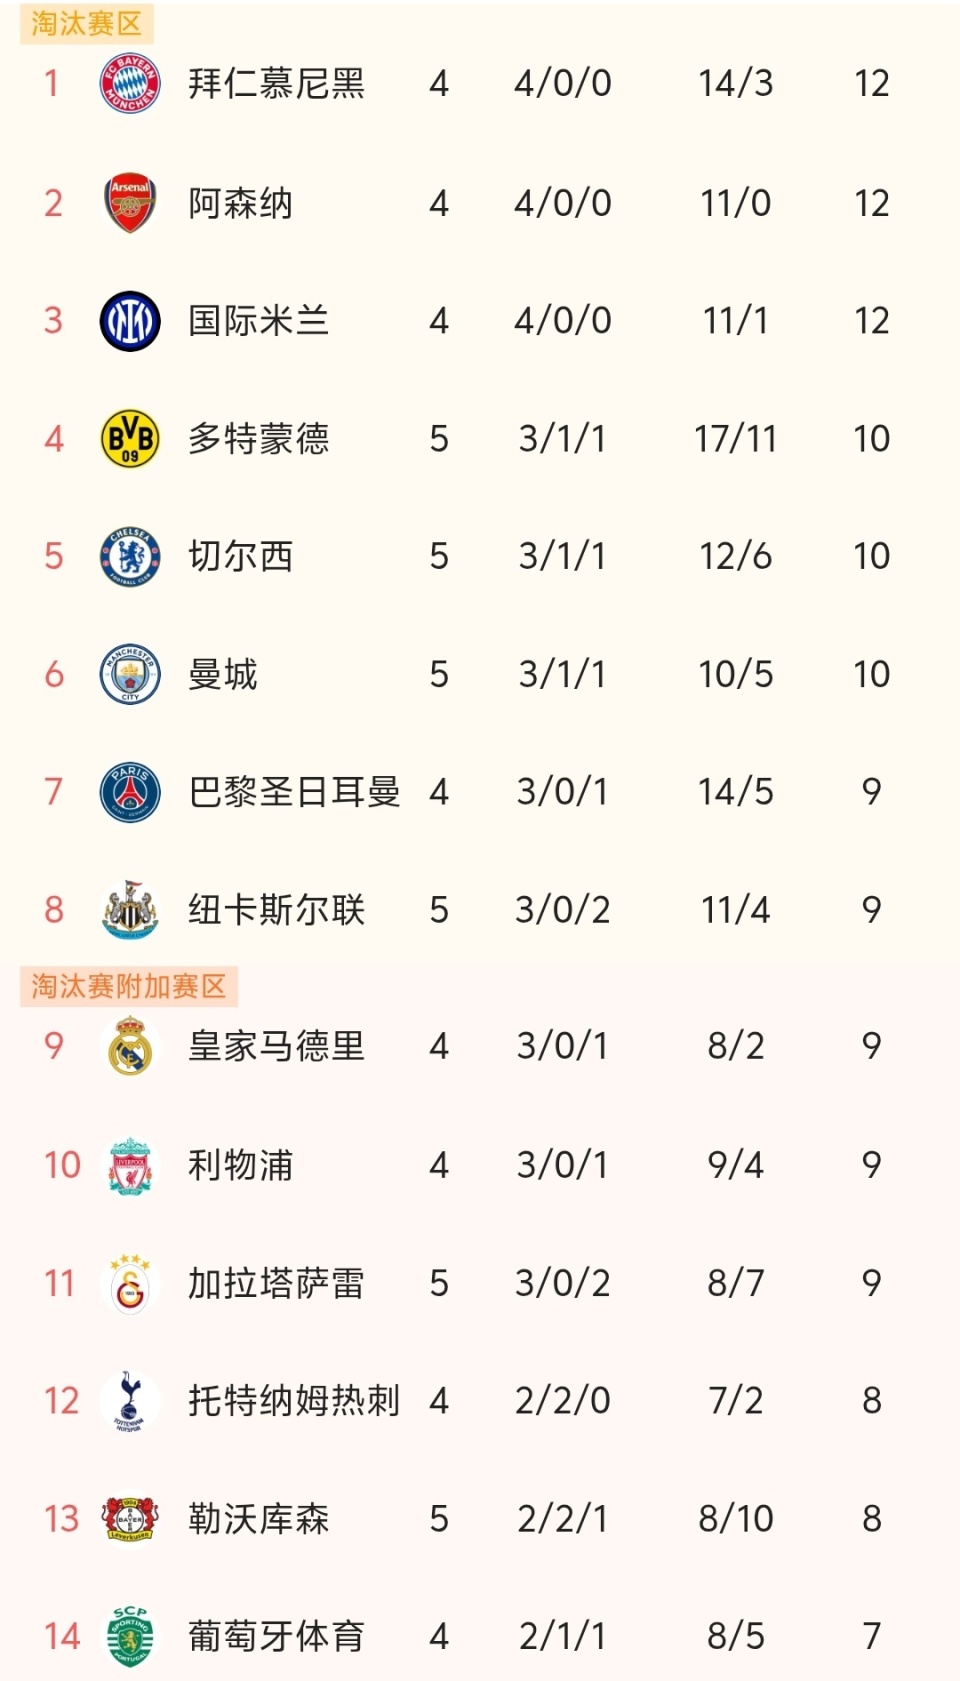This screenshot has width=960, height=1681.
Task: Open the Paris Saint-Germain logo
Action: click(130, 792)
